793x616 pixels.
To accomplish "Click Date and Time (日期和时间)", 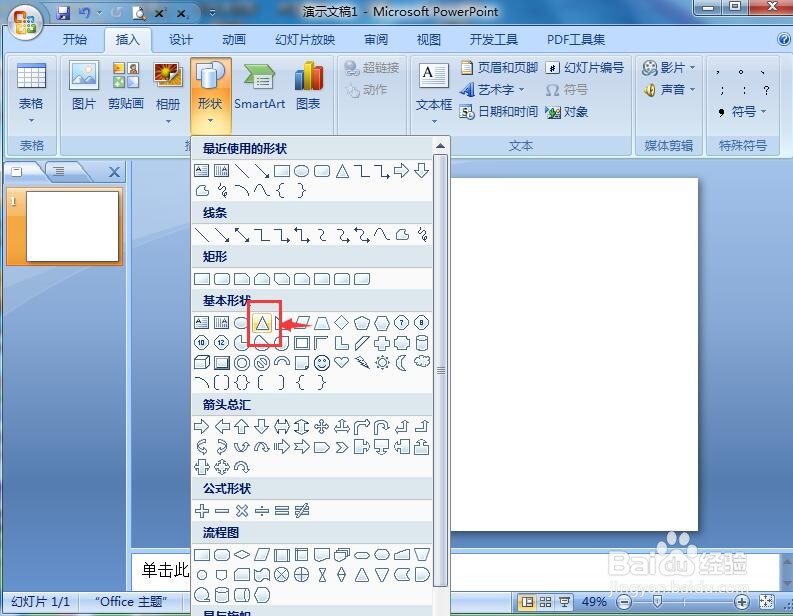I will pyautogui.click(x=498, y=111).
